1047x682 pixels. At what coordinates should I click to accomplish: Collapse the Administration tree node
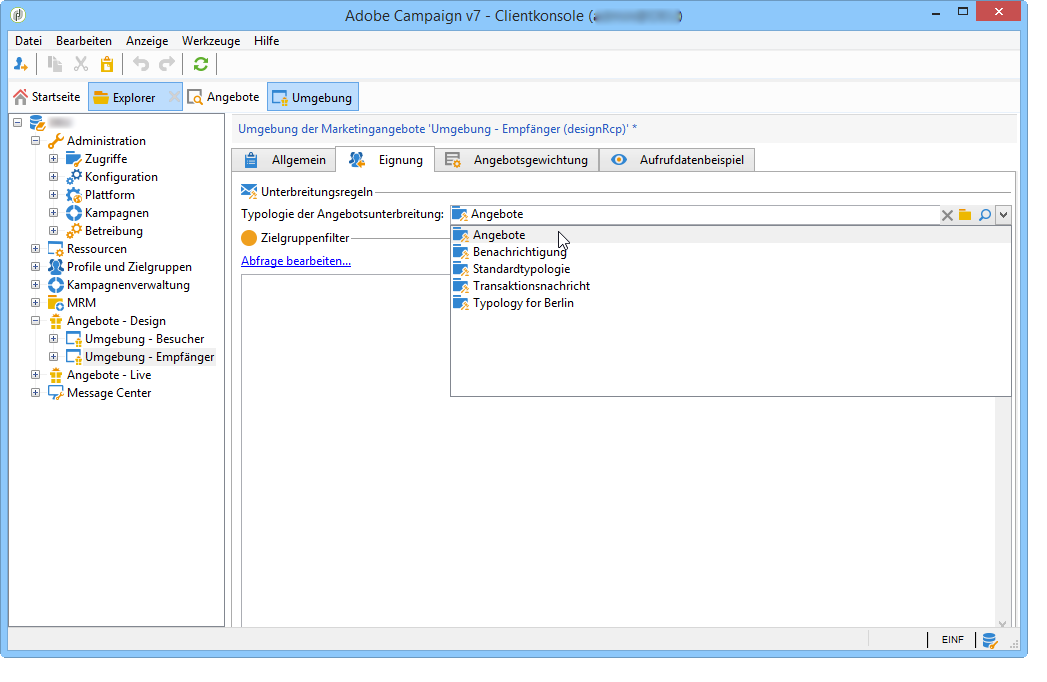(x=35, y=141)
